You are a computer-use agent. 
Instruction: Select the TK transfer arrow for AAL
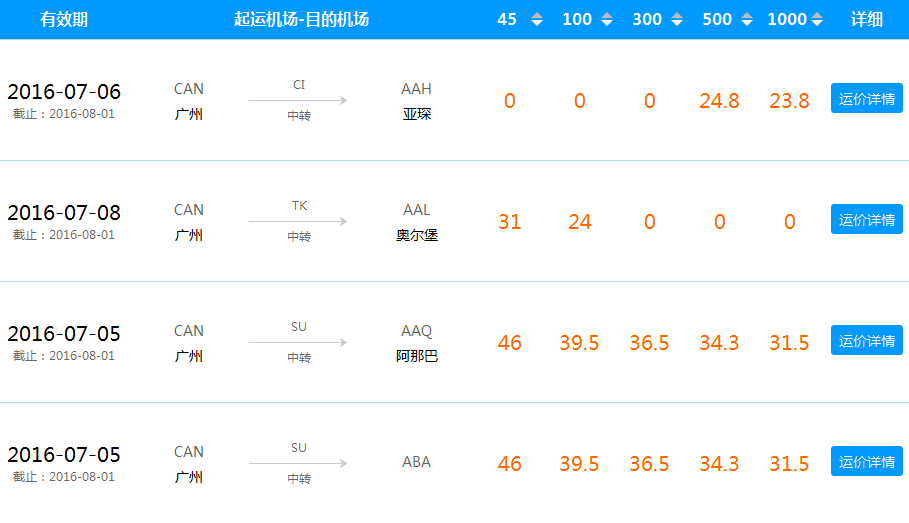point(299,221)
